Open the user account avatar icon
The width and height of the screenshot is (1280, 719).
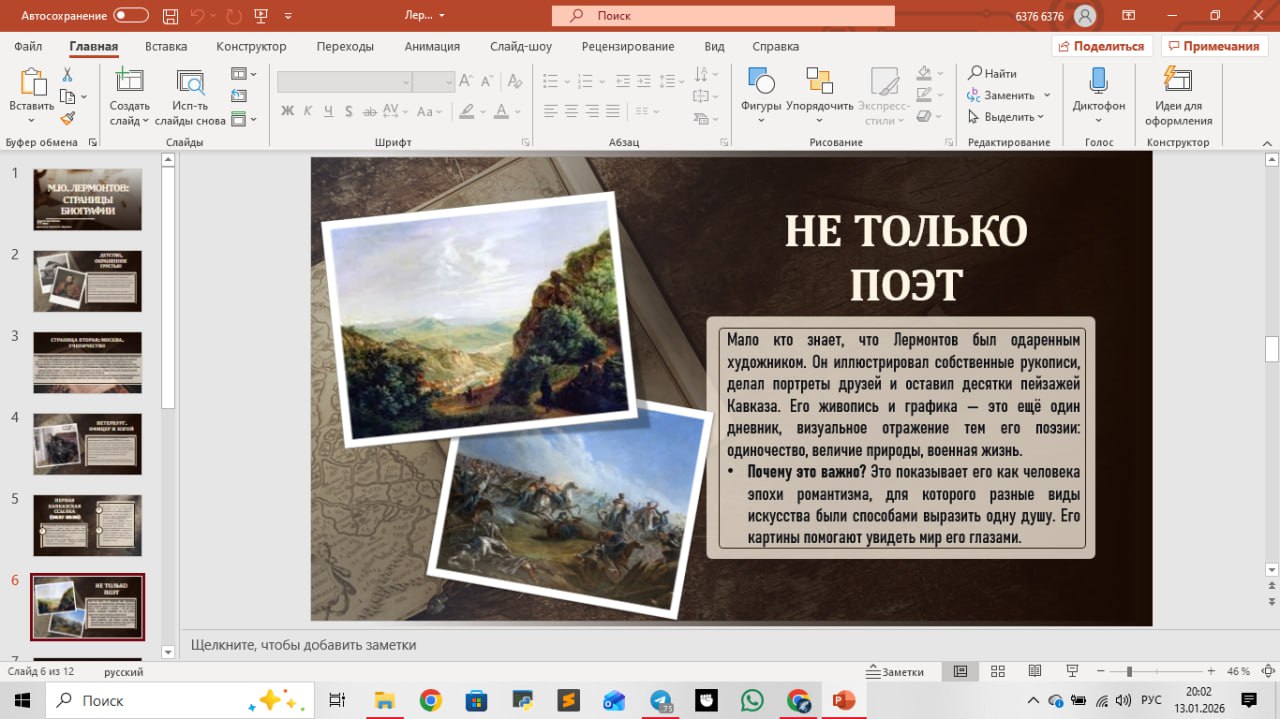pyautogui.click(x=1085, y=16)
